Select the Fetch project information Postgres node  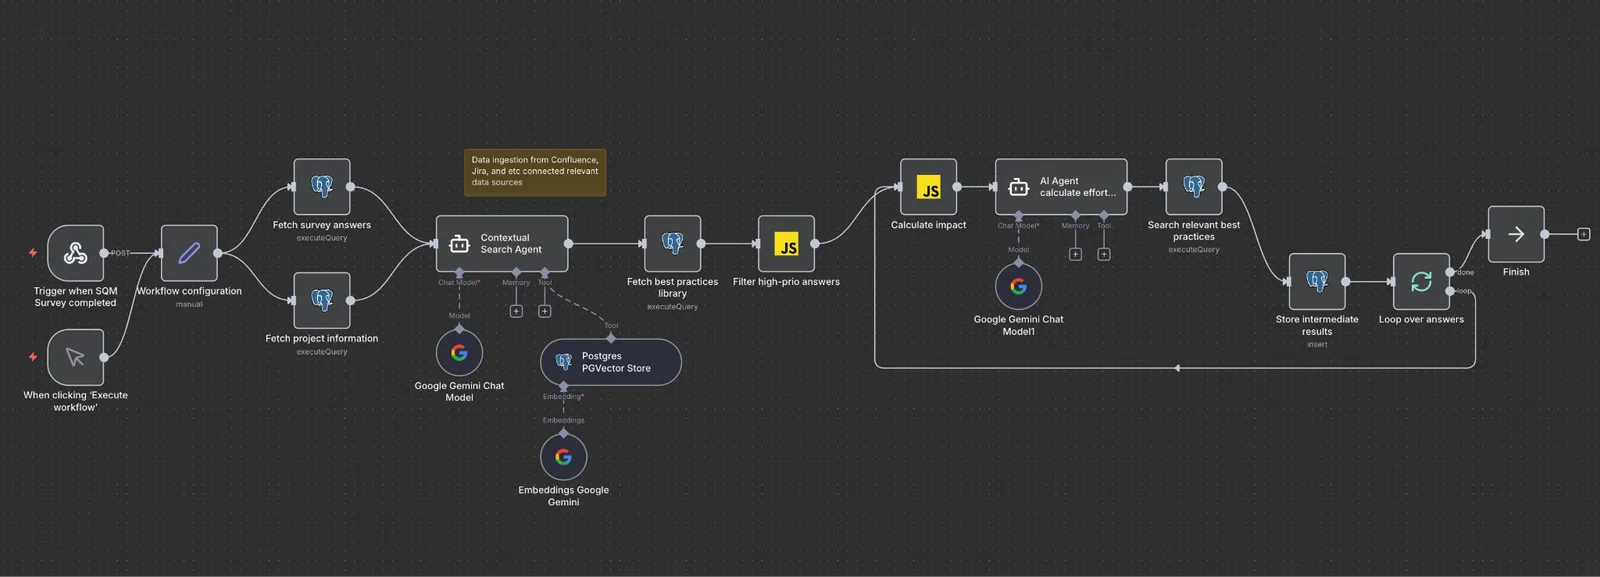pyautogui.click(x=322, y=300)
